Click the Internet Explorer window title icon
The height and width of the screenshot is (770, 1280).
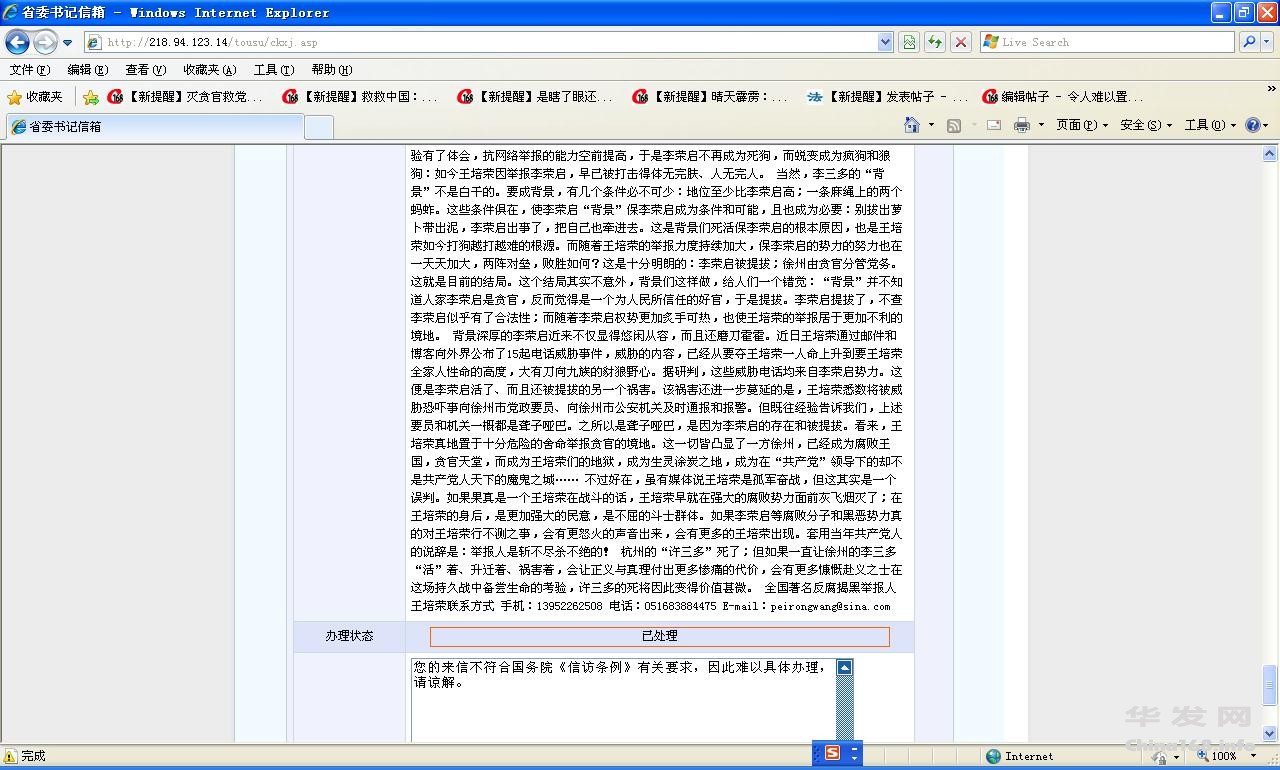pyautogui.click(x=13, y=12)
